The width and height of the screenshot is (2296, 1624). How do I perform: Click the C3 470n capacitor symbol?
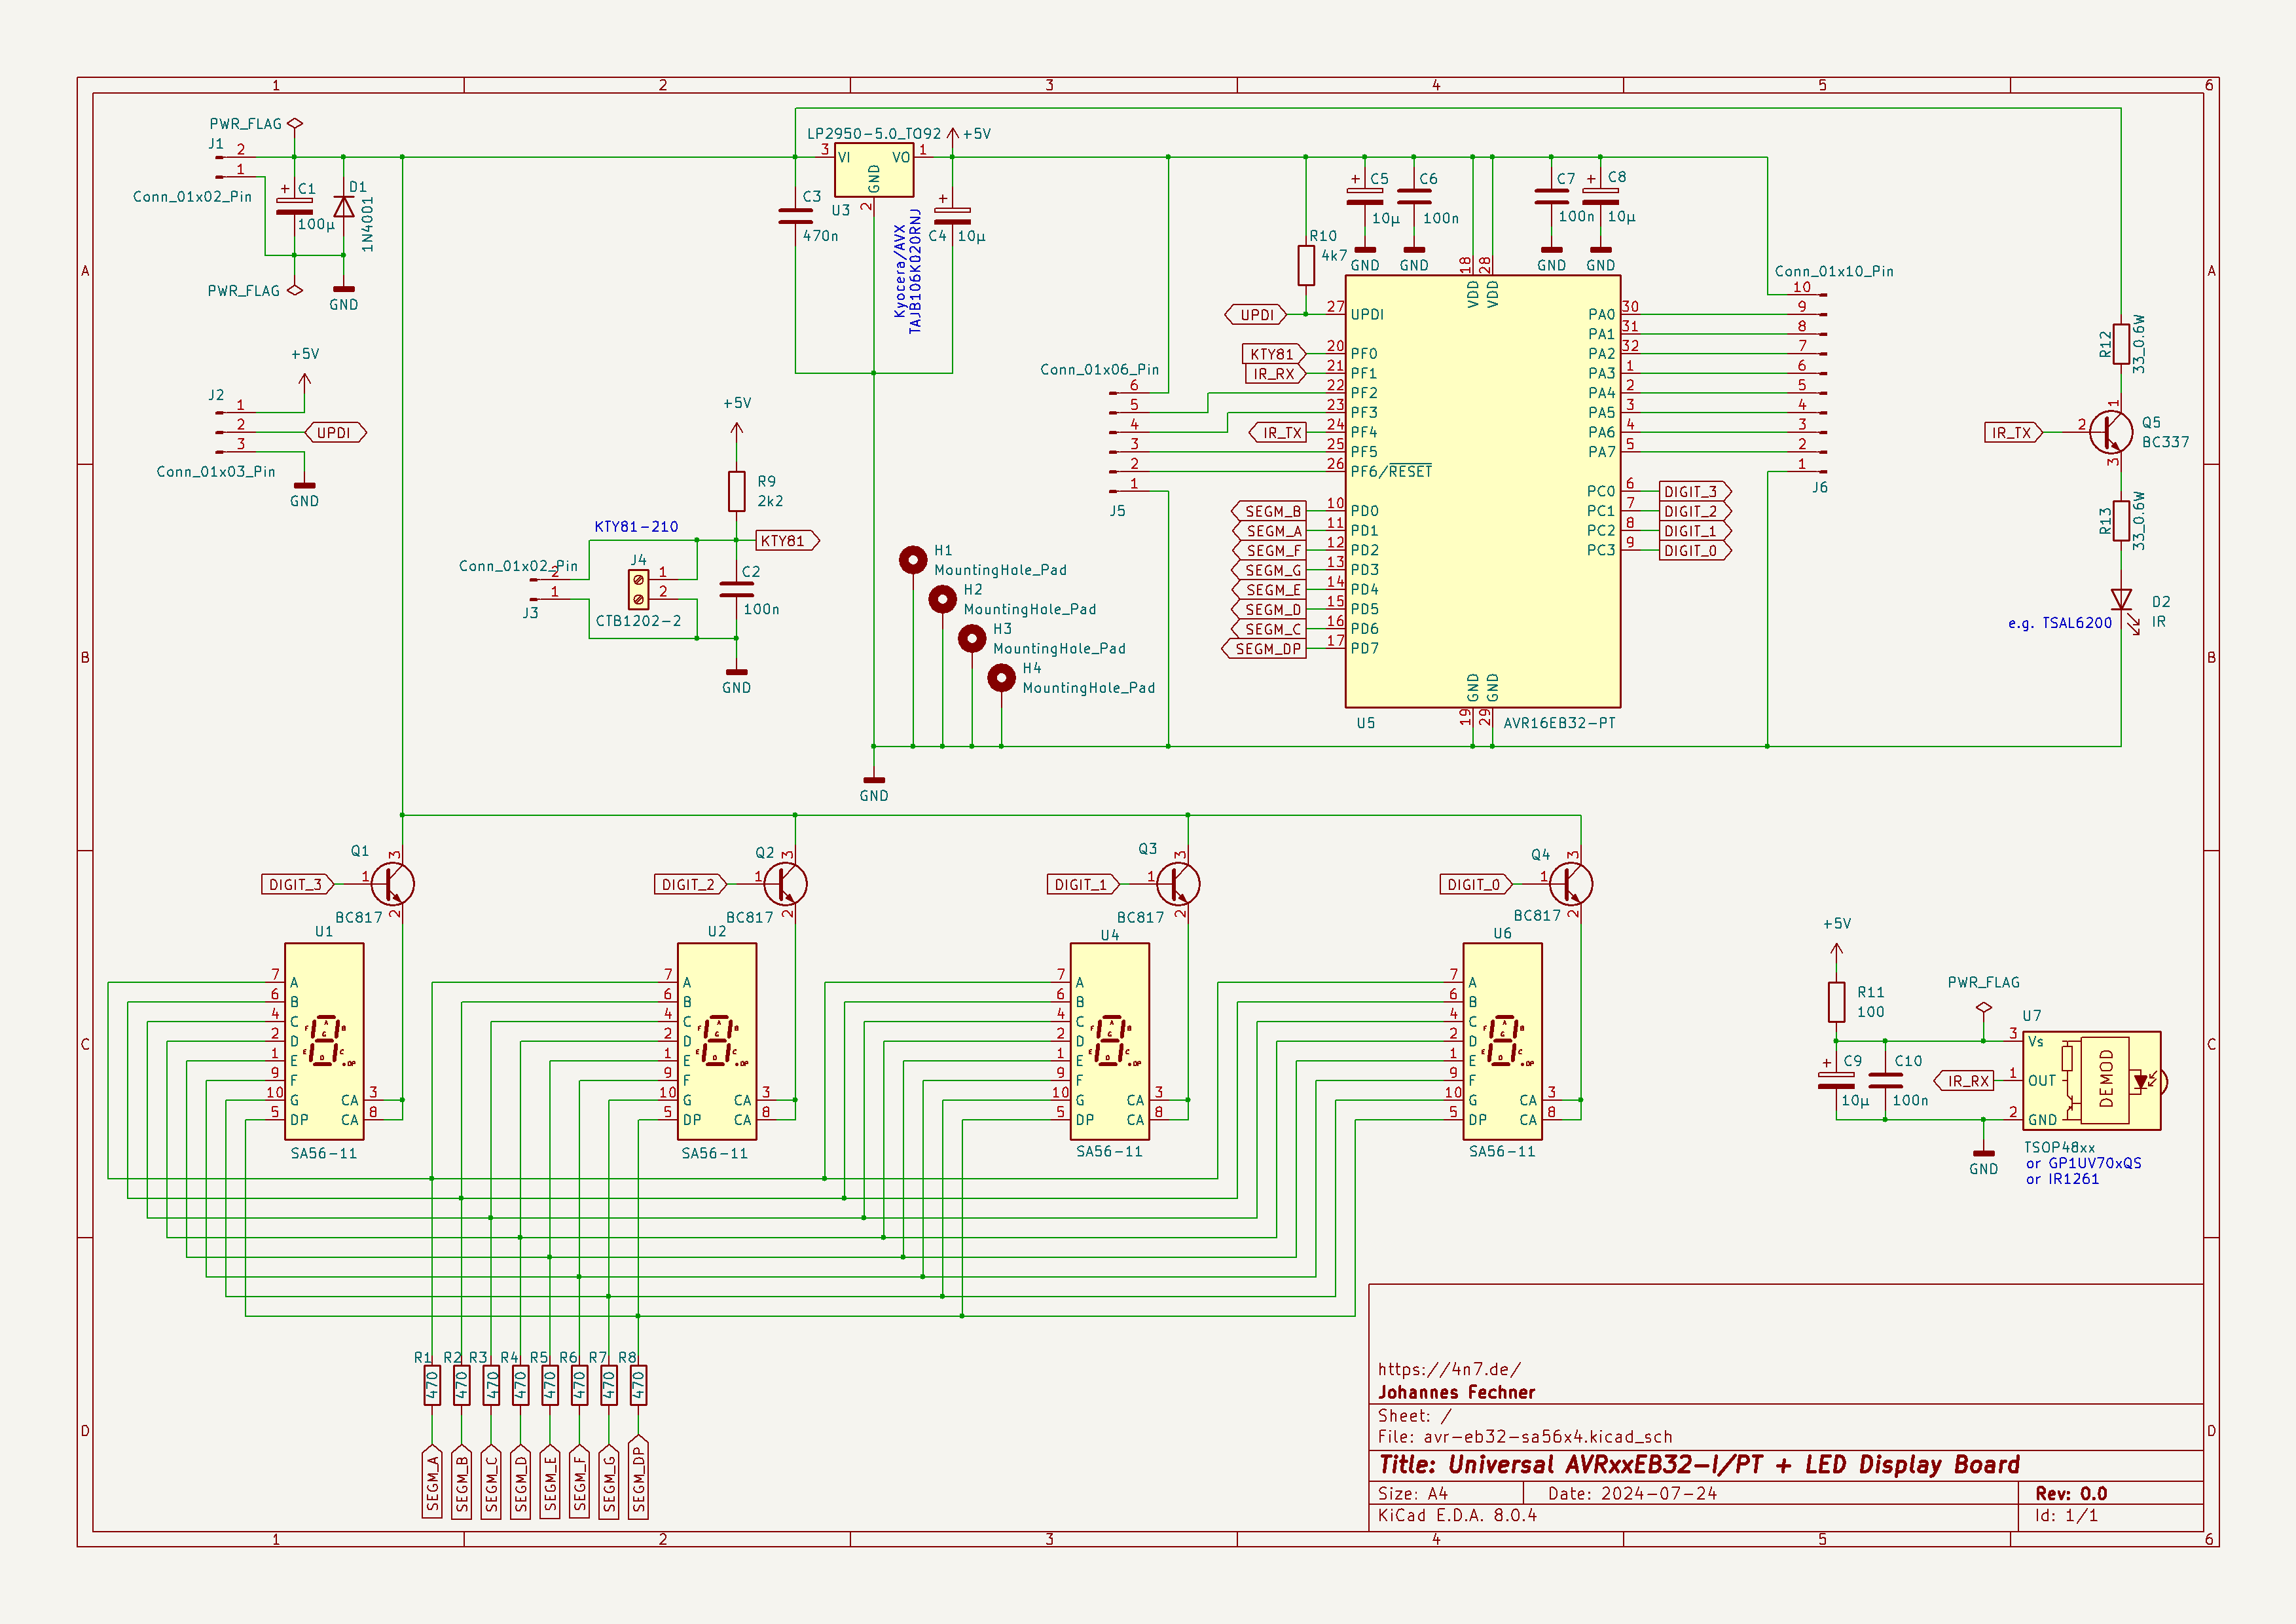pyautogui.click(x=795, y=216)
